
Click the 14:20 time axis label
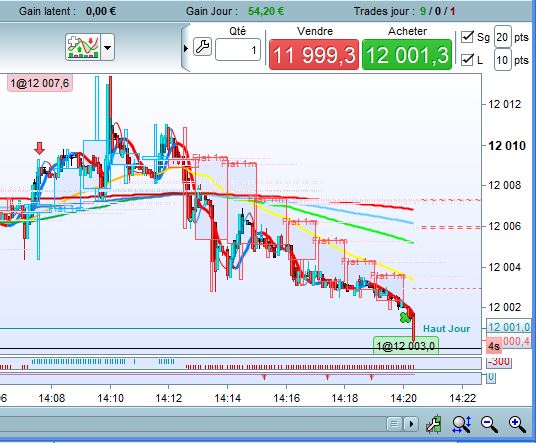pyautogui.click(x=403, y=398)
